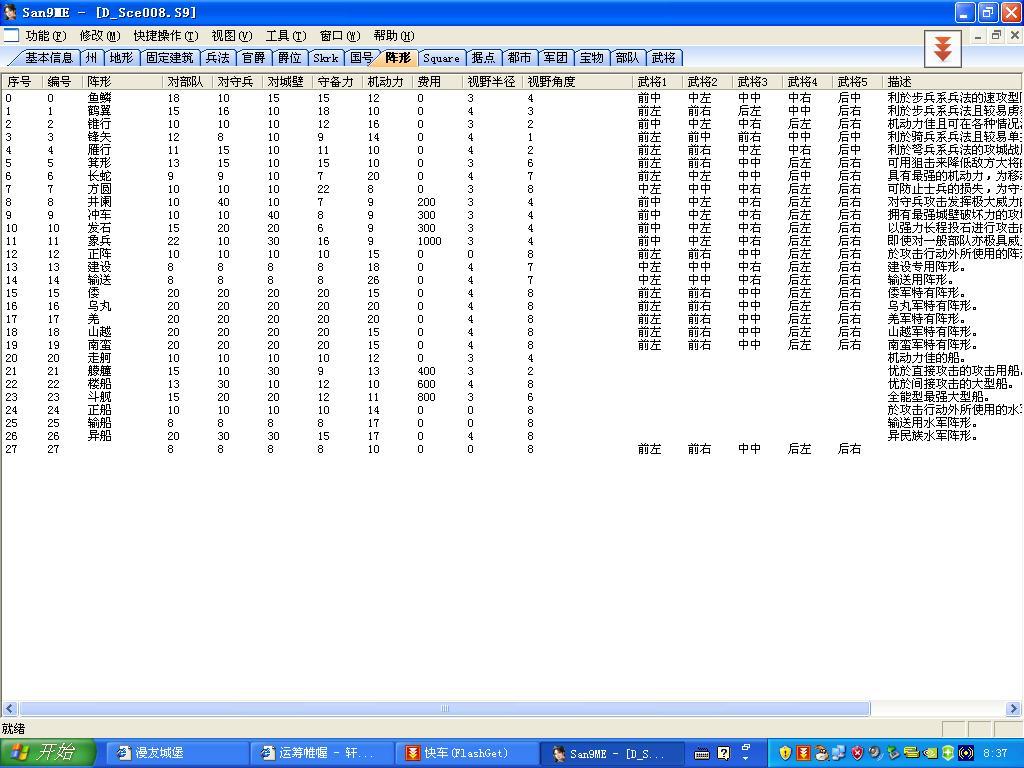
Task: Sort by the 机动力 column header
Action: coord(385,82)
